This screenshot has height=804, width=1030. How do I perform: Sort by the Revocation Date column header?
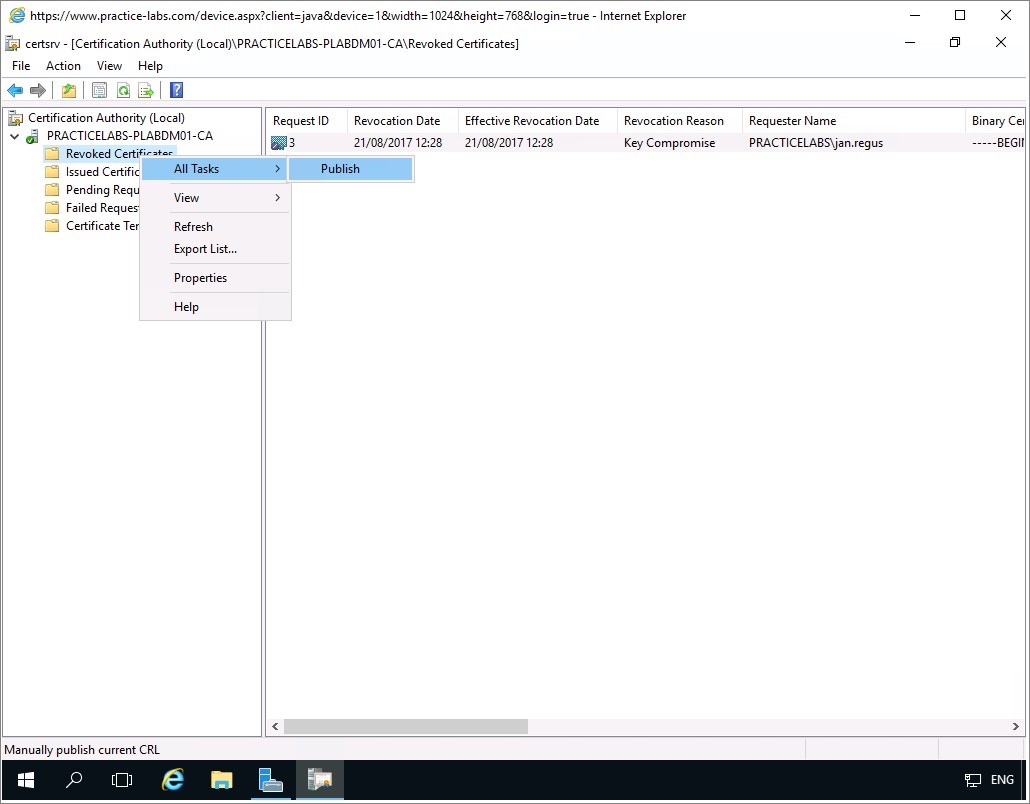coord(403,121)
